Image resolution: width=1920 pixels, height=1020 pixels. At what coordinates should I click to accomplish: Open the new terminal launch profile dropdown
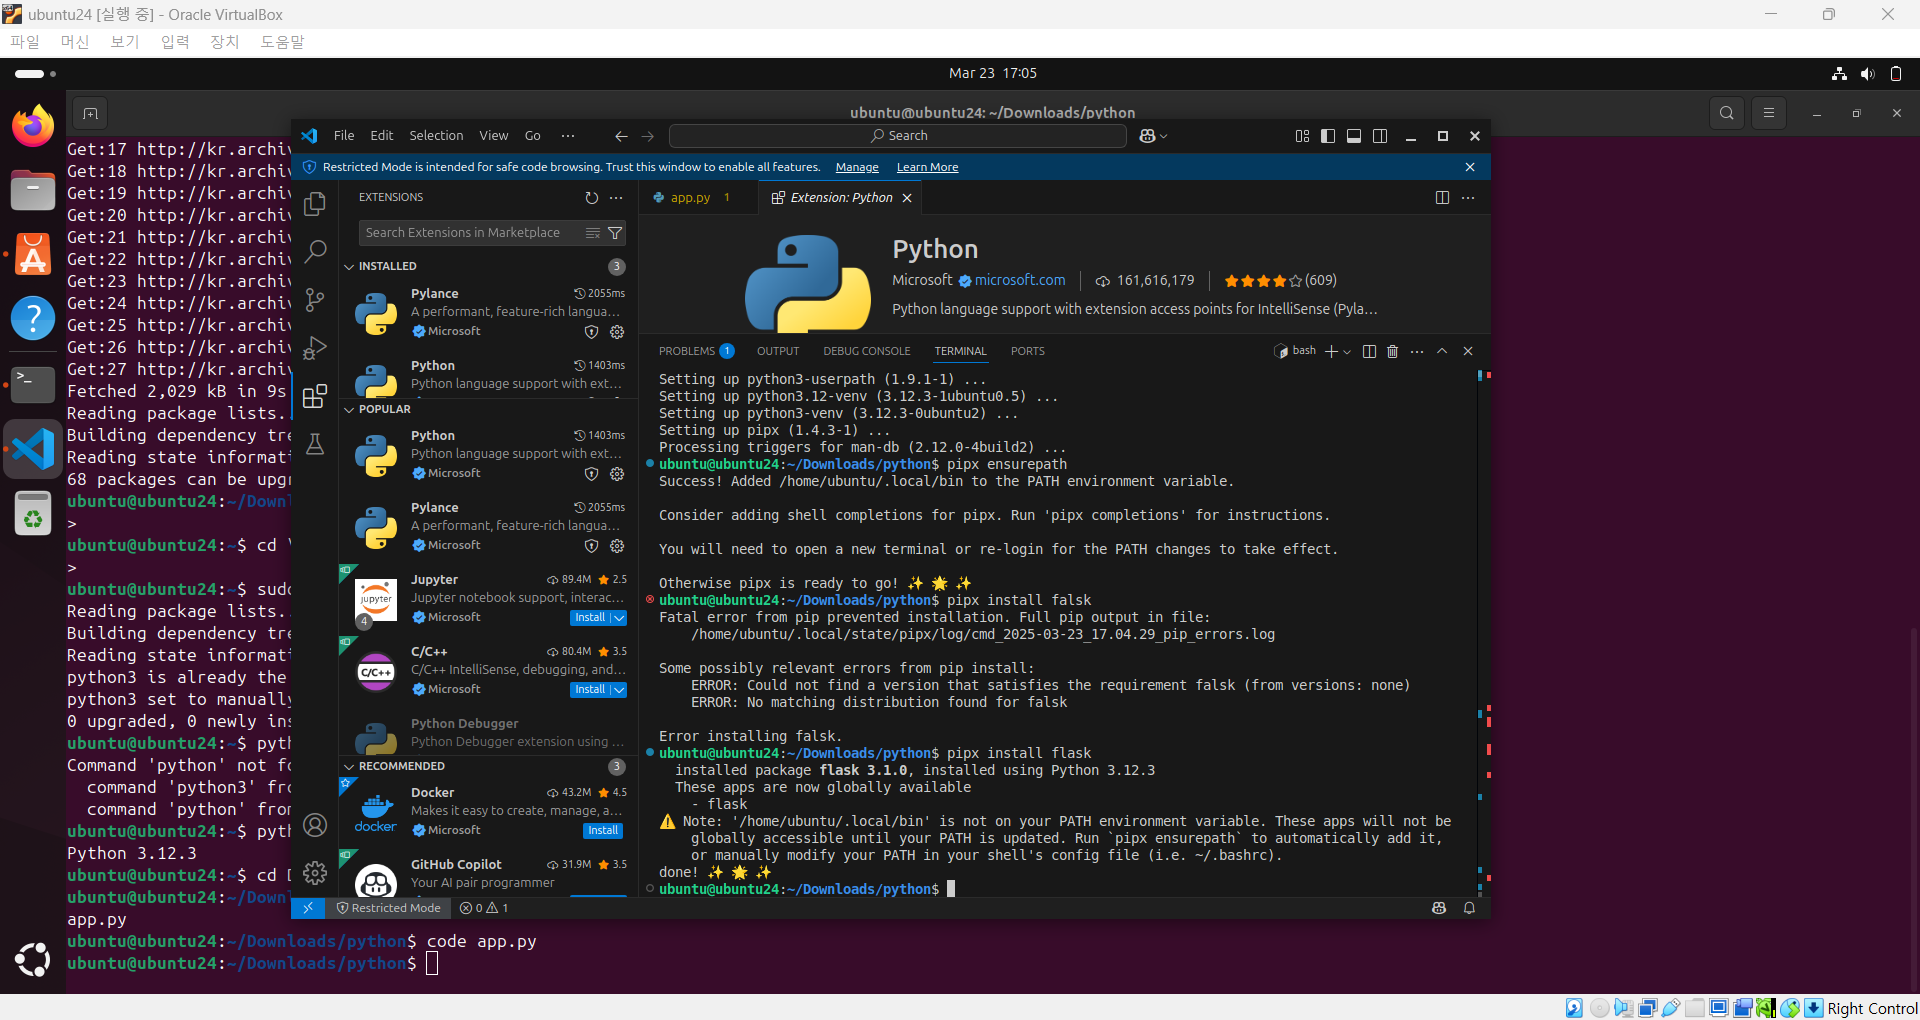(x=1347, y=351)
